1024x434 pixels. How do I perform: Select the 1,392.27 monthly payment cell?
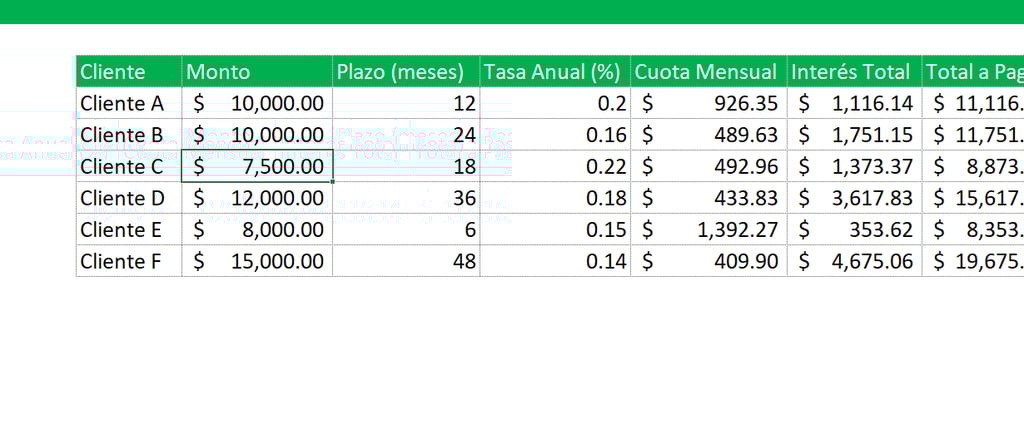coord(708,230)
